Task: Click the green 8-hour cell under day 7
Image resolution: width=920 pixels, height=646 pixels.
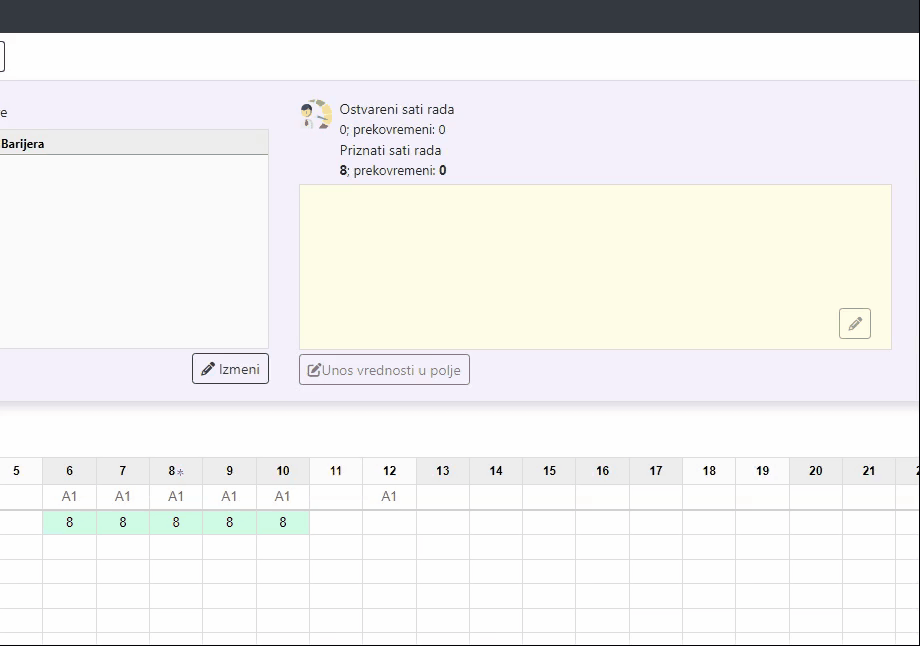Action: tap(123, 522)
